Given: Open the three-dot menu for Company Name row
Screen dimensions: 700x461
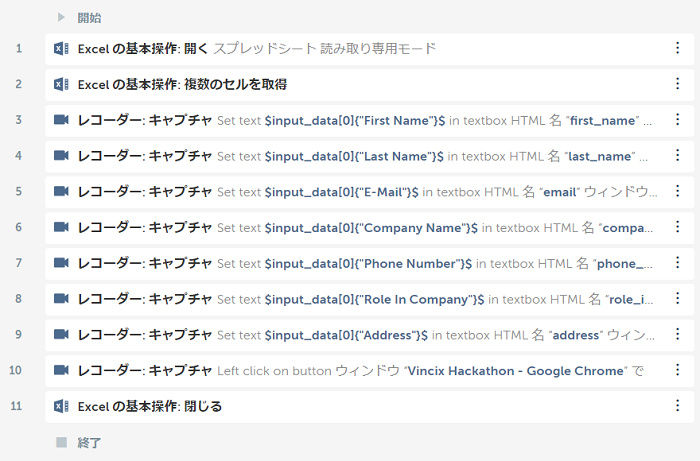Looking at the screenshot, I should (678, 226).
